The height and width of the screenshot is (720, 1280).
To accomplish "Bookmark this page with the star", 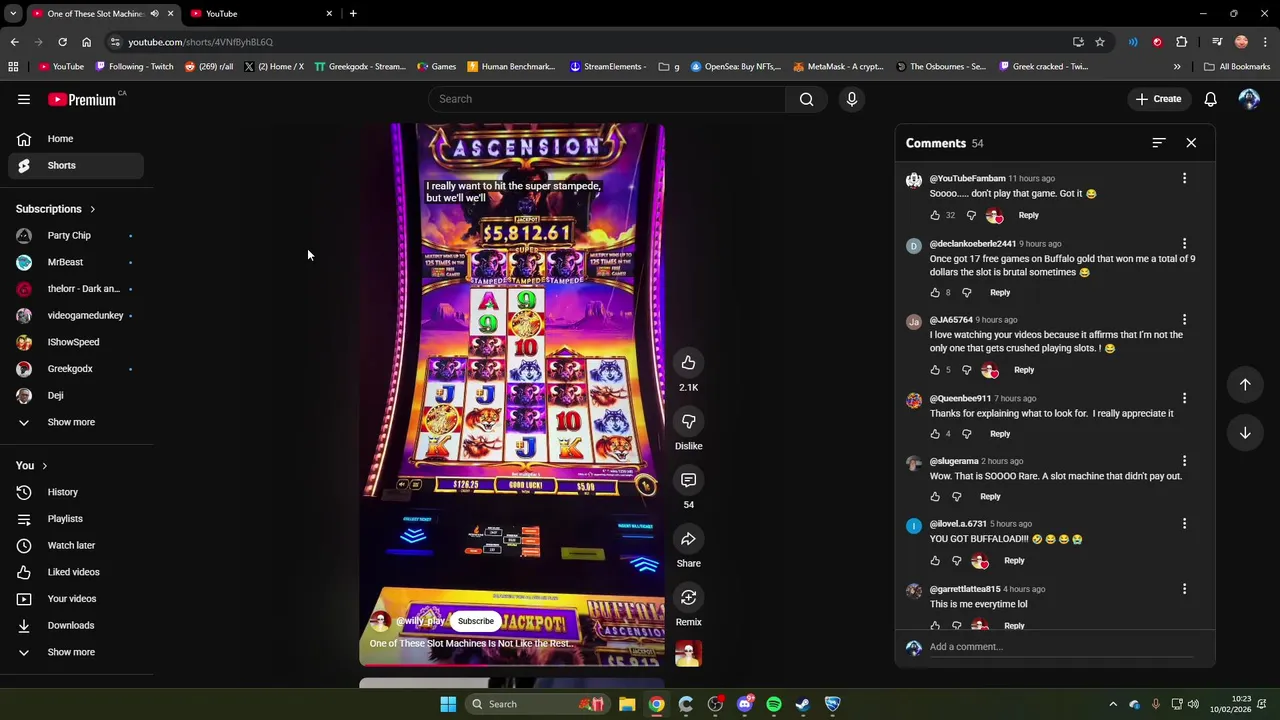I will click(1100, 42).
